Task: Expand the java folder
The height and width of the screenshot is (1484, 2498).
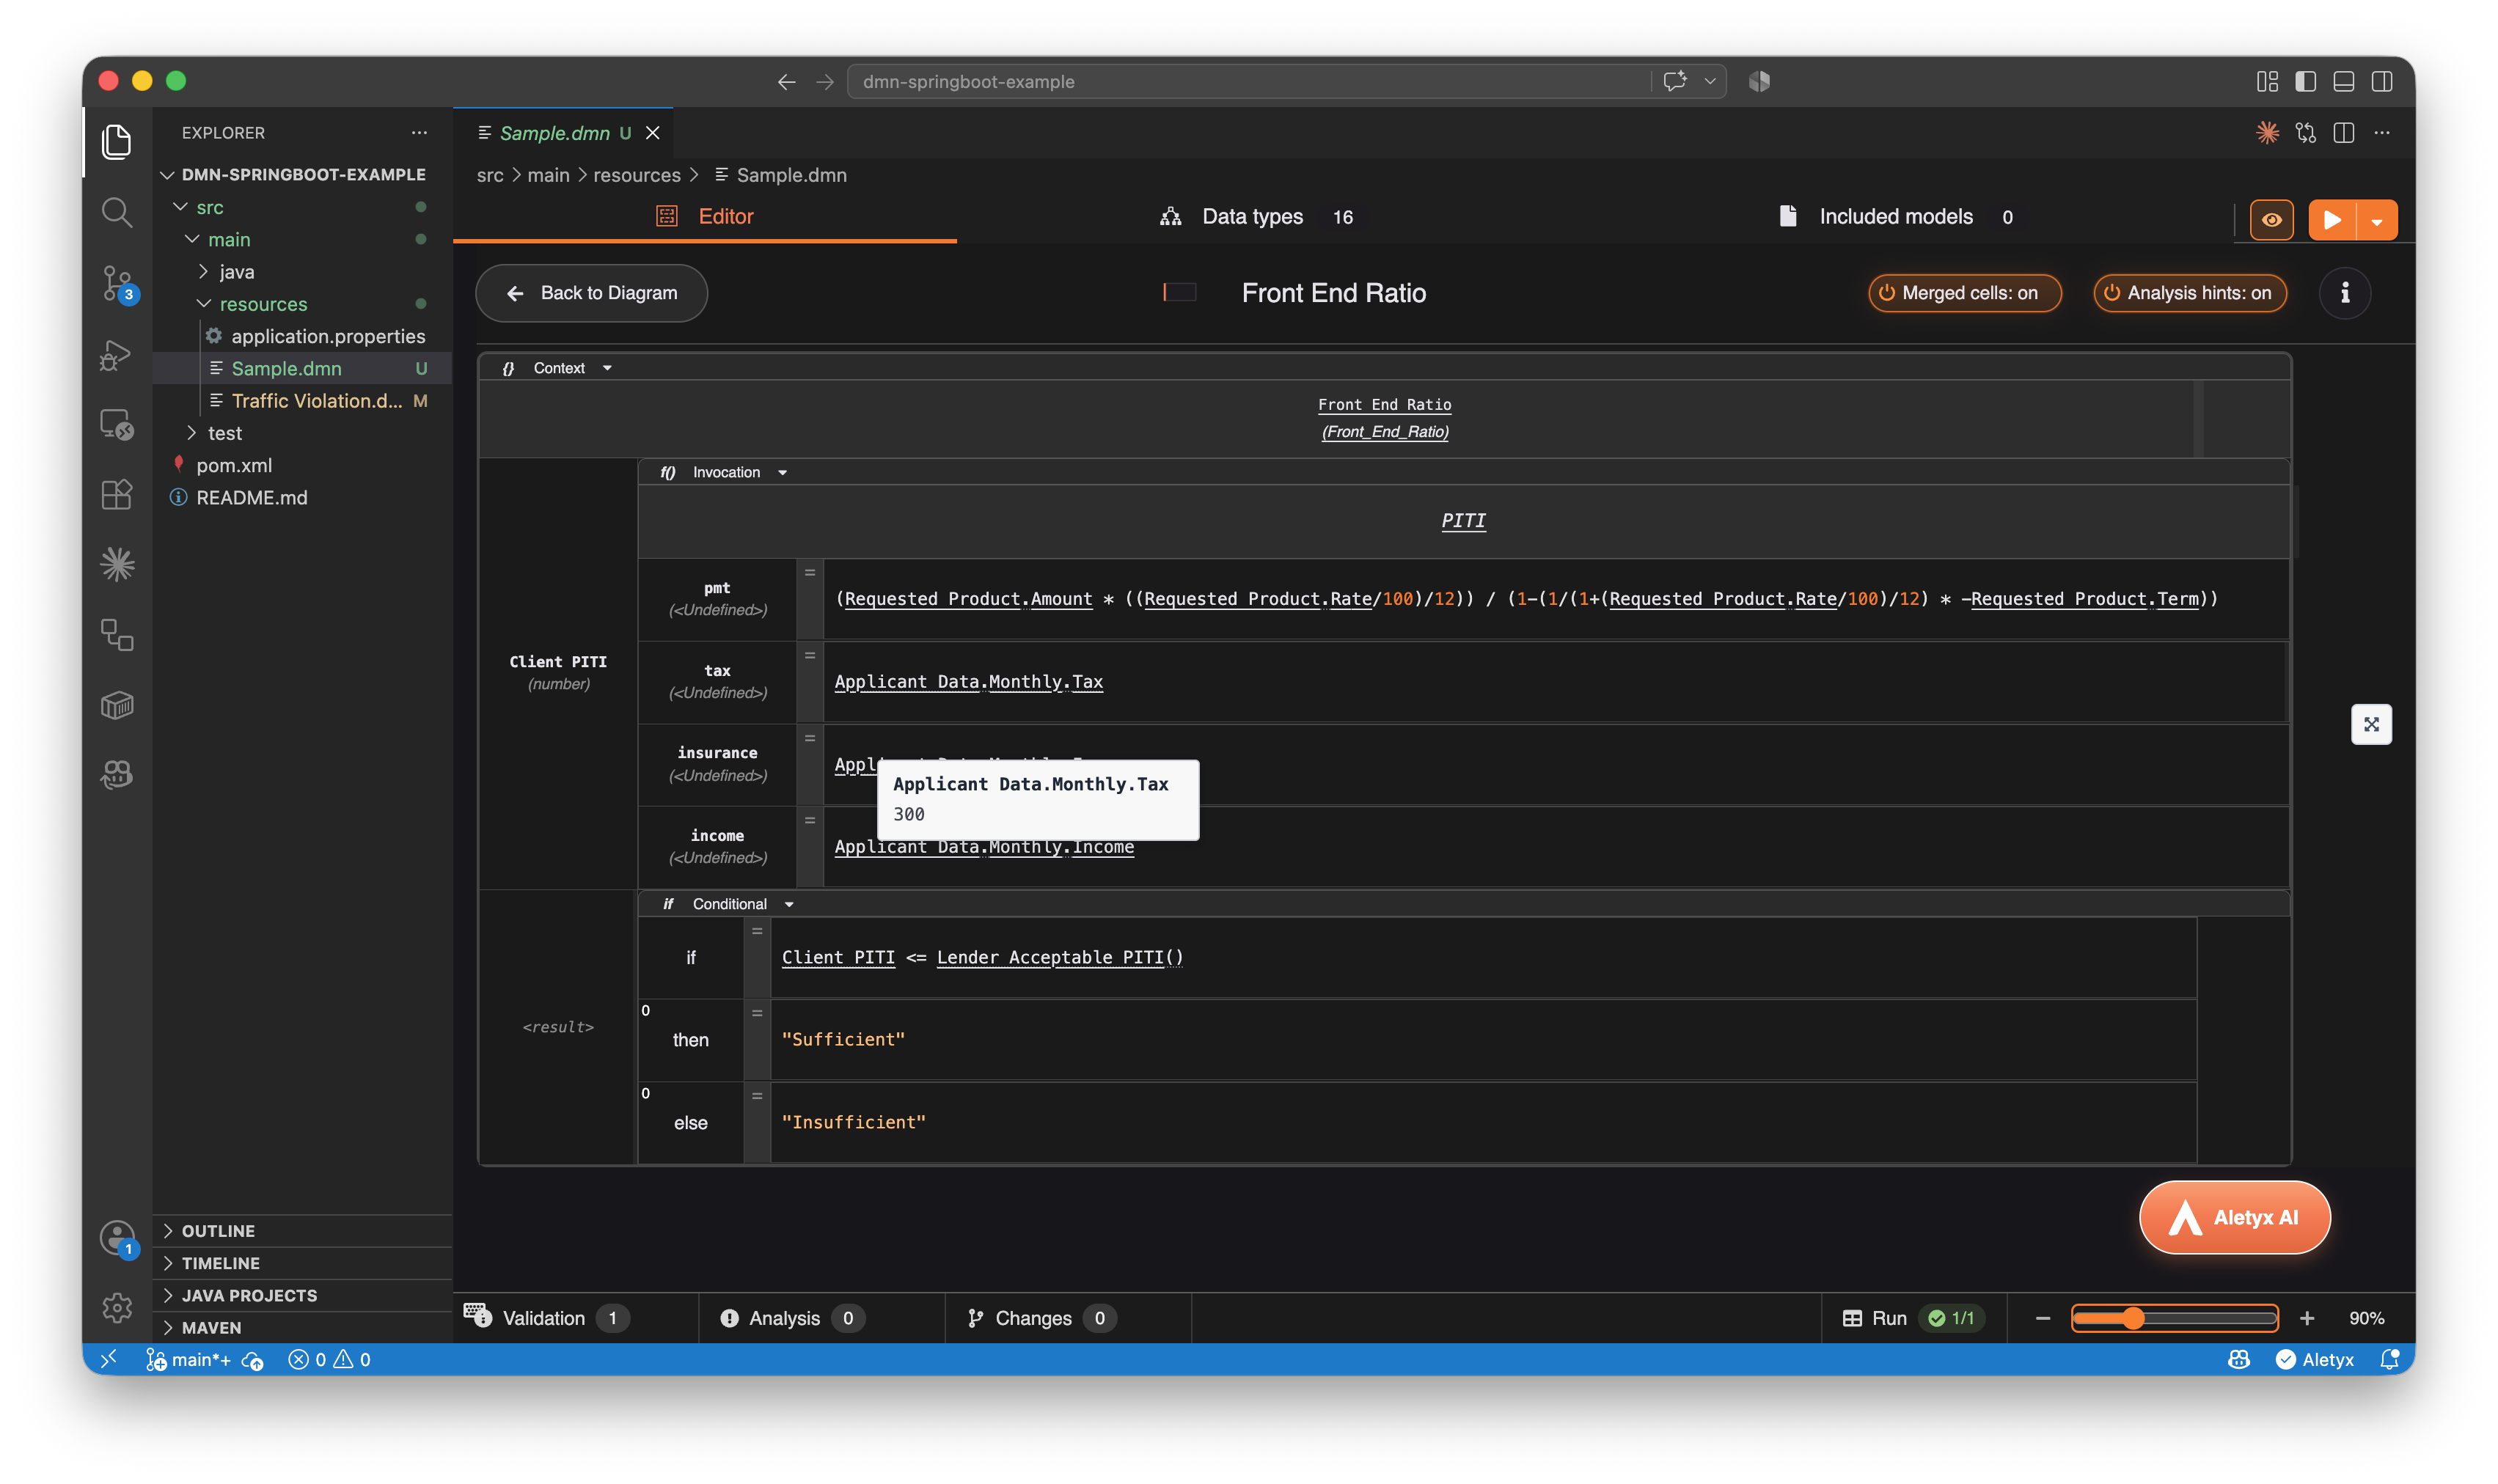Action: [237, 272]
